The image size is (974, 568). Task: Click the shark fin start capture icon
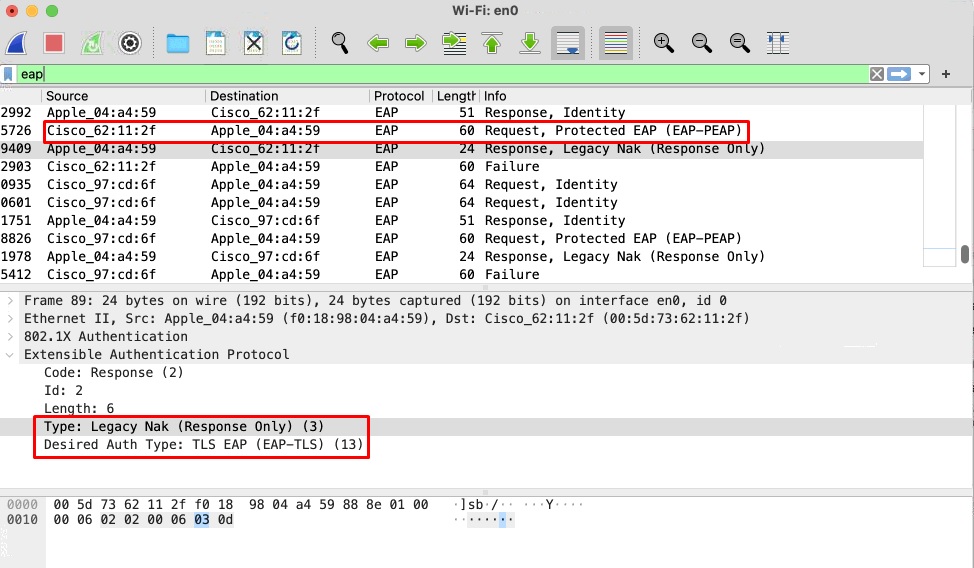pyautogui.click(x=17, y=43)
